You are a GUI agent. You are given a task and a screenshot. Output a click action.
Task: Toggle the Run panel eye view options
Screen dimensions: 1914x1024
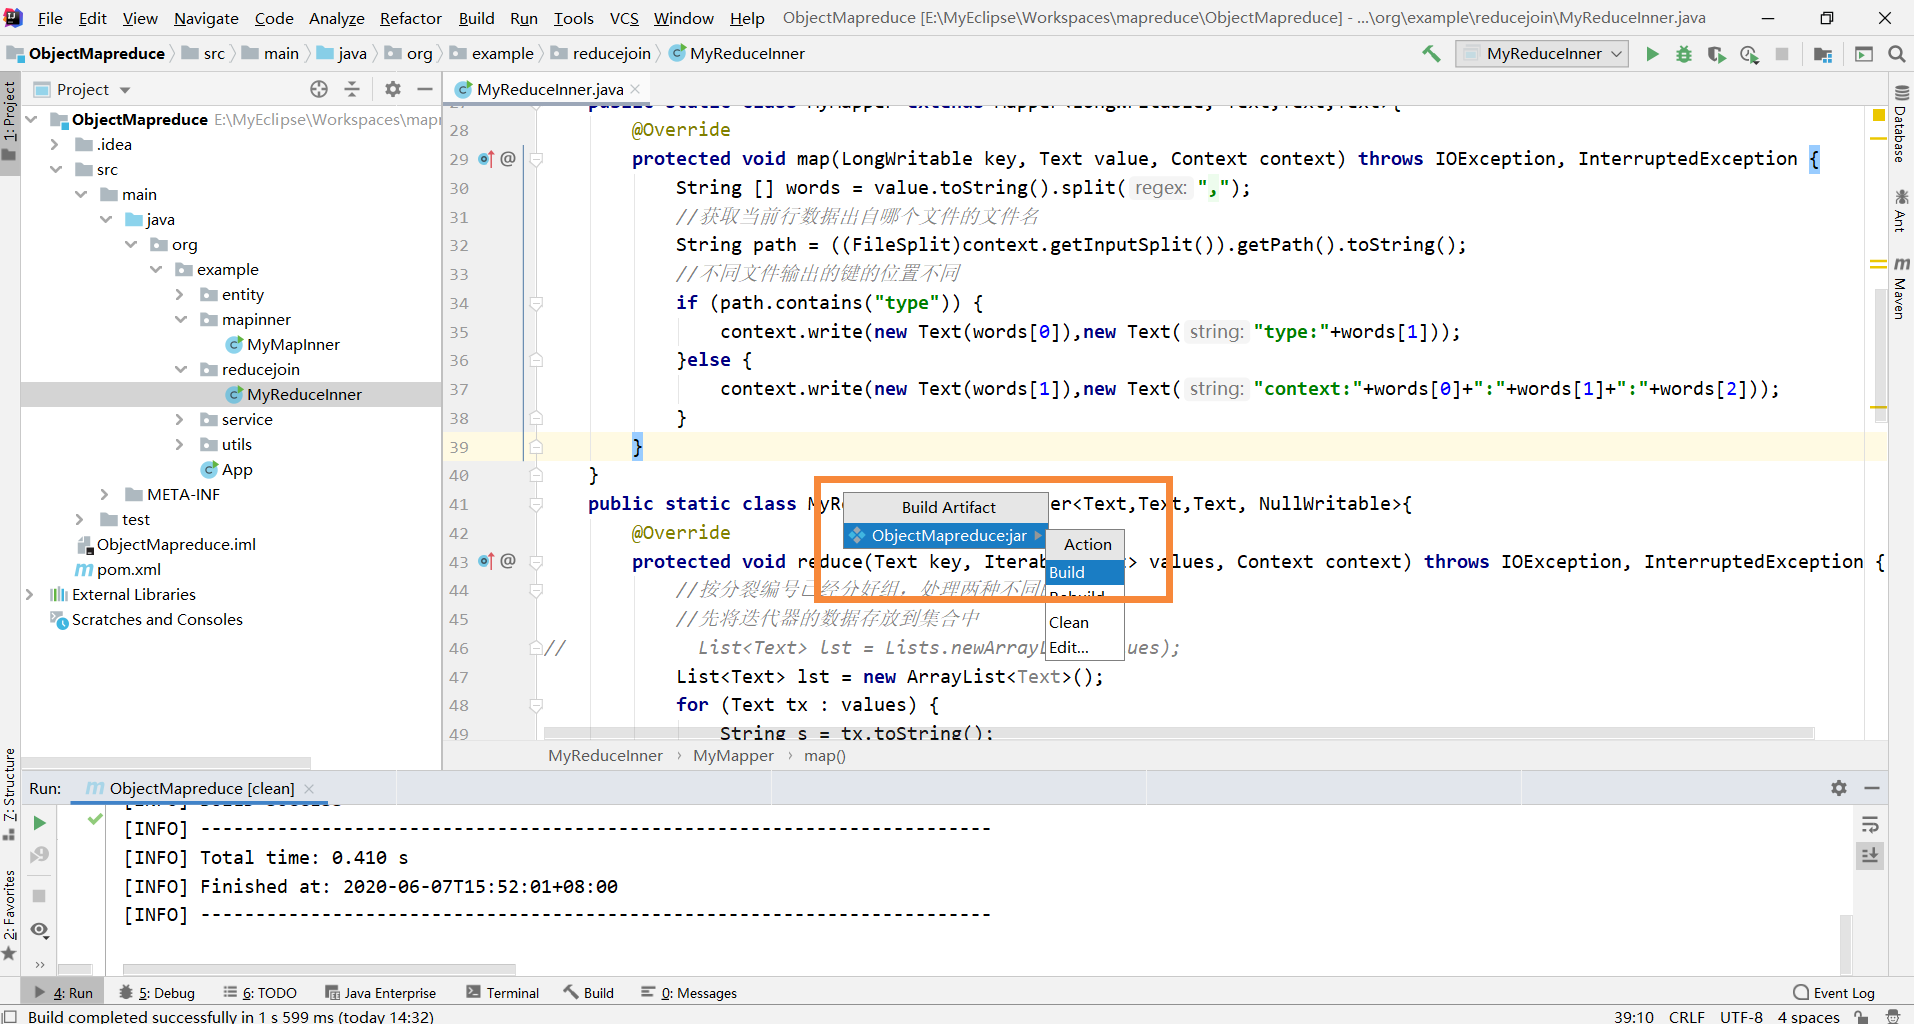tap(39, 930)
